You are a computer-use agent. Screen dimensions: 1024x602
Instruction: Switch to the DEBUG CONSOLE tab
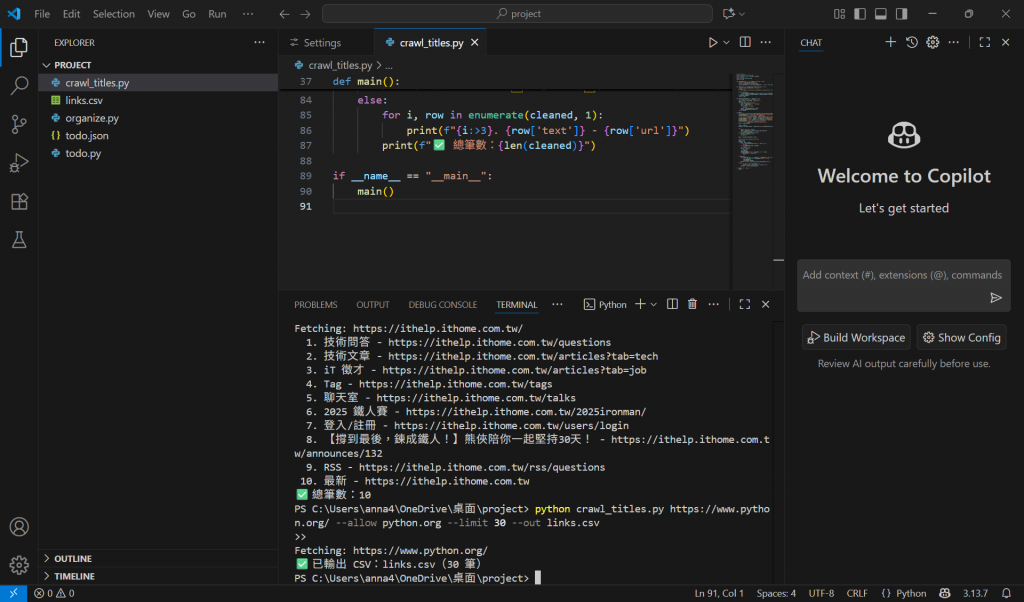pos(442,305)
